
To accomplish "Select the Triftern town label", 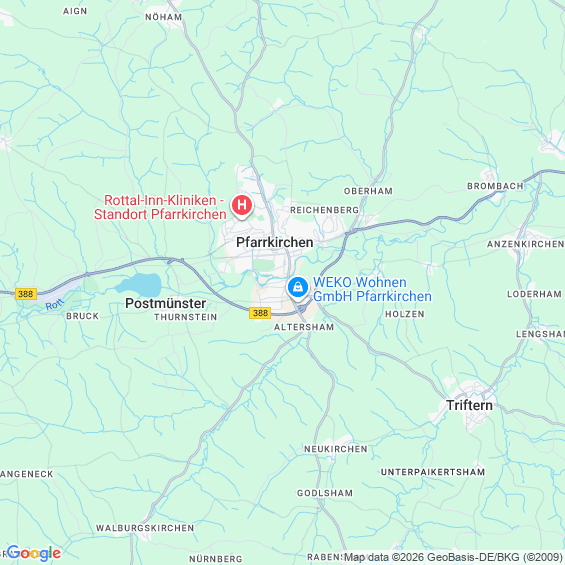I will click(469, 405).
